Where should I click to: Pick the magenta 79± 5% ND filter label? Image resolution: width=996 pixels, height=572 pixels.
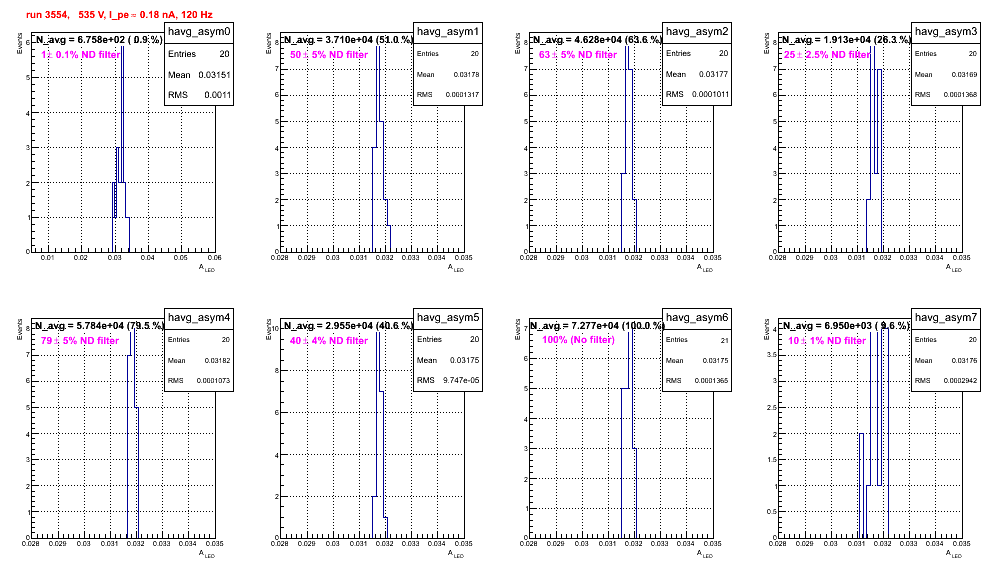tap(80, 341)
